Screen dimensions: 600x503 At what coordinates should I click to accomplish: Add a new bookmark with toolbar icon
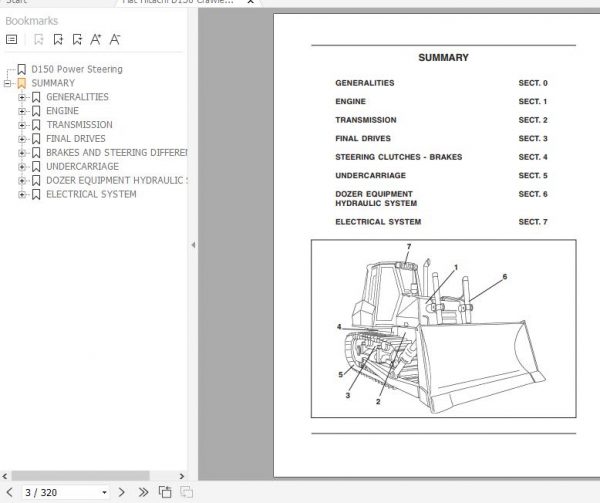pos(58,39)
